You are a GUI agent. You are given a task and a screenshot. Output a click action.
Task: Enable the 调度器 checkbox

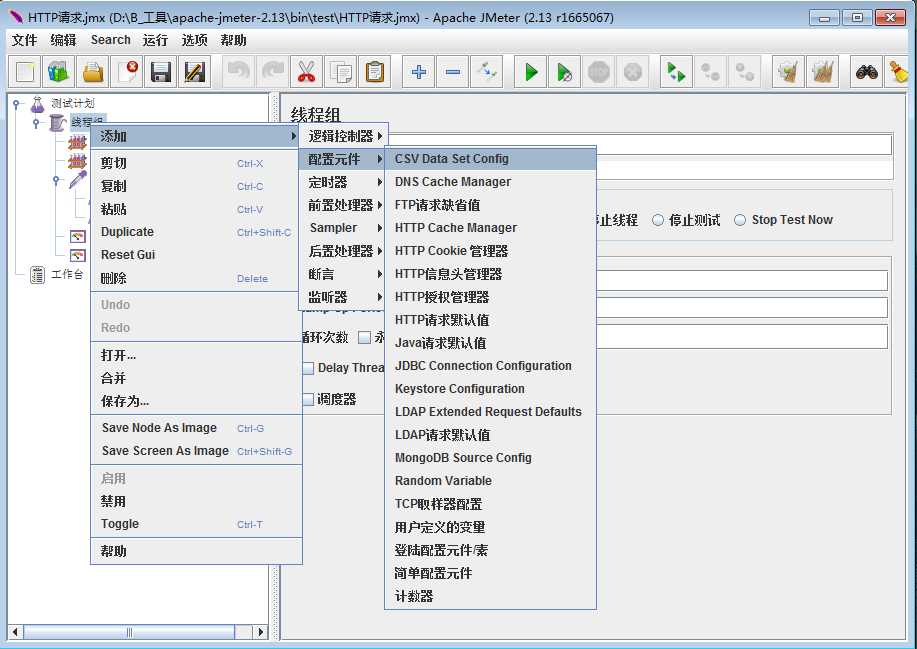(x=308, y=399)
